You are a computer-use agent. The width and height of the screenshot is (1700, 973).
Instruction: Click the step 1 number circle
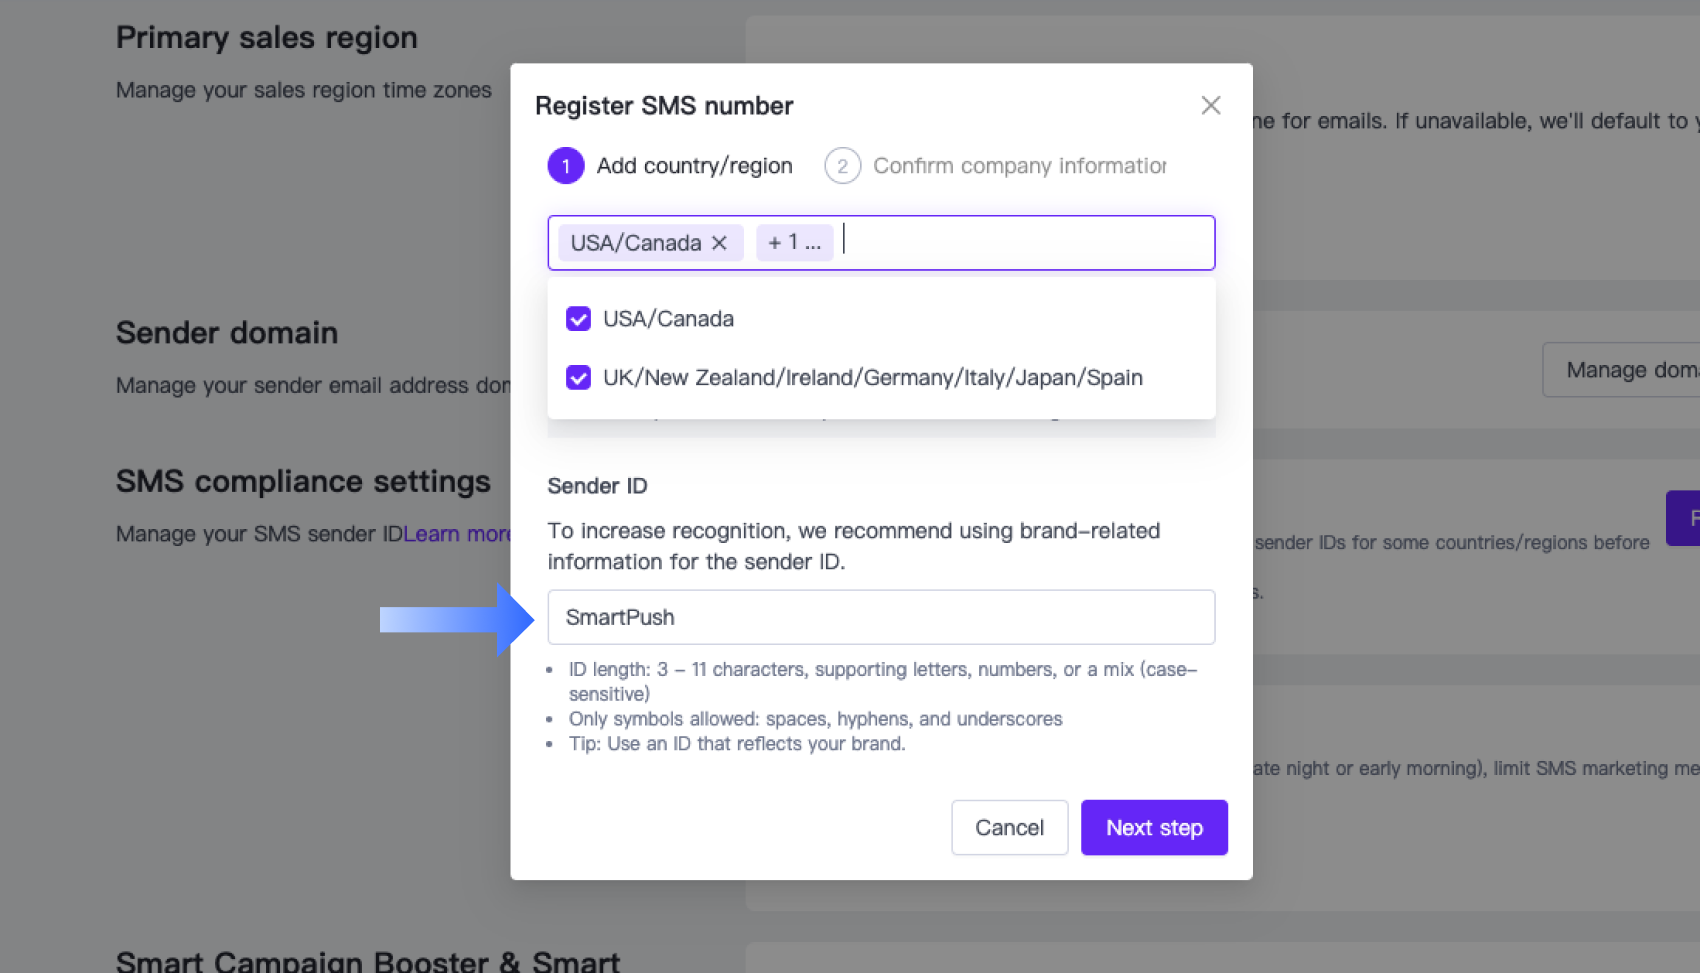click(565, 166)
